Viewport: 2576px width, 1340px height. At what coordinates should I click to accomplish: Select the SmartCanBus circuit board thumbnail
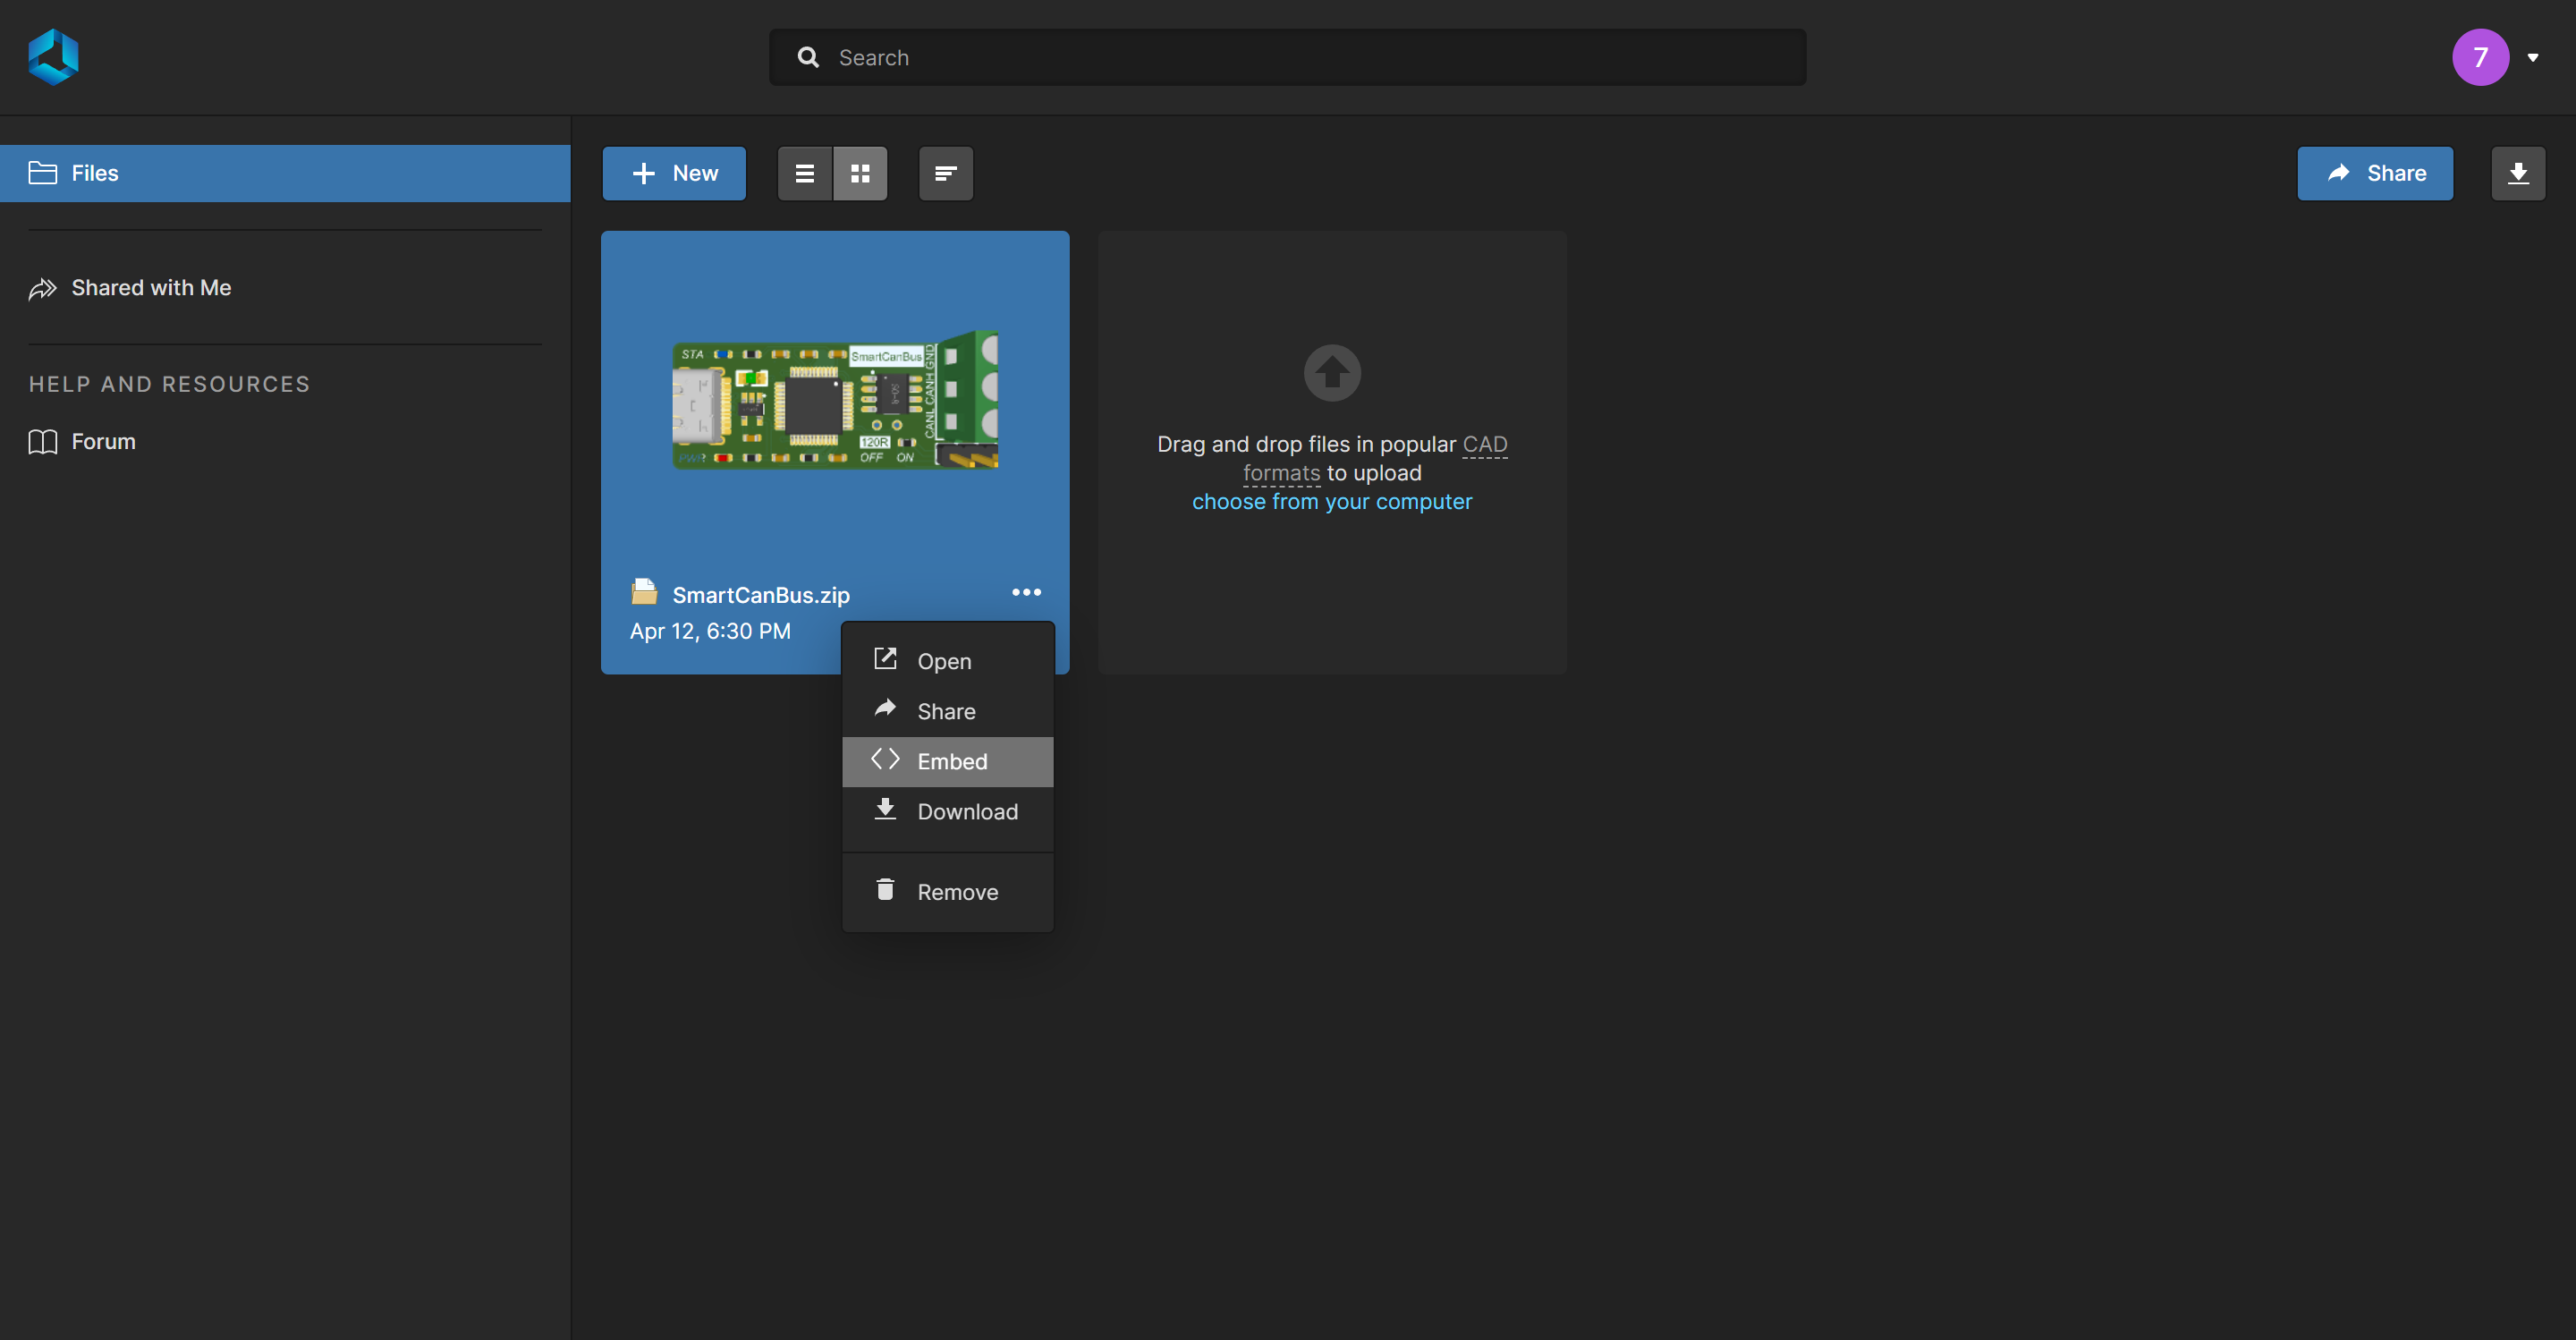[835, 400]
